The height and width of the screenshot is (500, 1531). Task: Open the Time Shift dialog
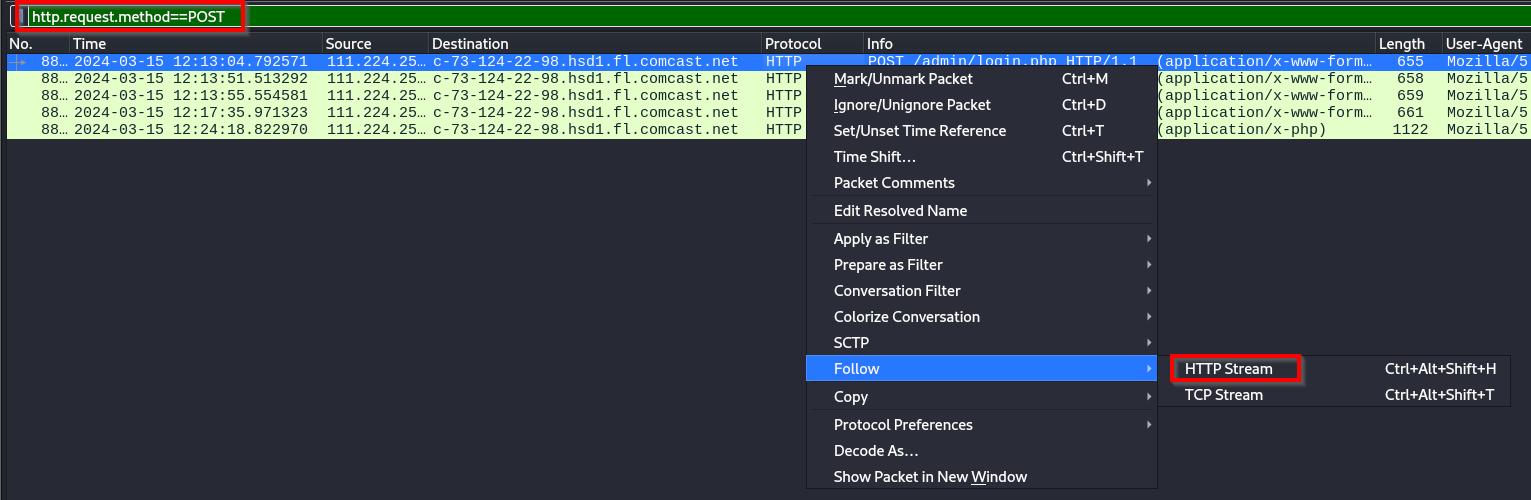[874, 157]
